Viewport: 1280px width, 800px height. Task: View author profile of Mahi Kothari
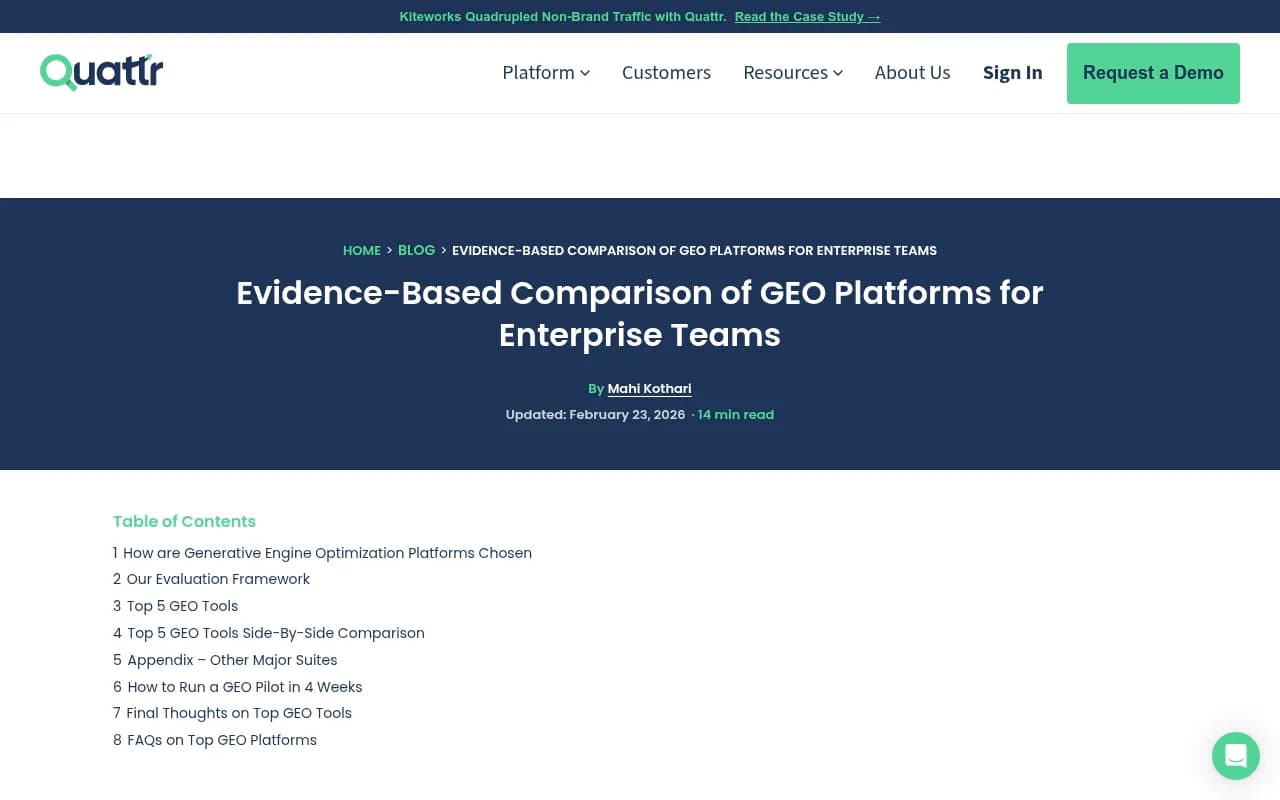pyautogui.click(x=649, y=388)
